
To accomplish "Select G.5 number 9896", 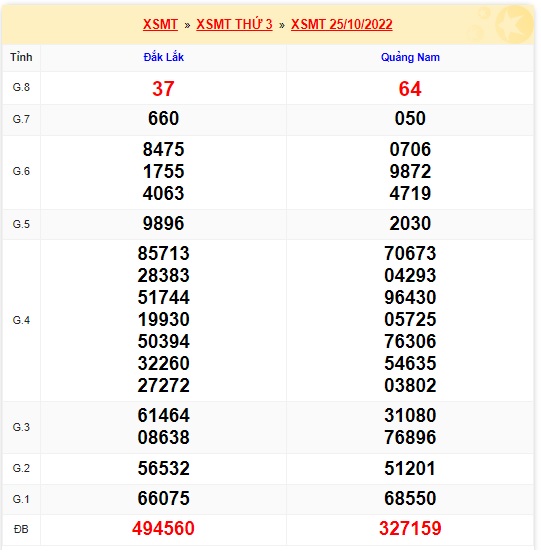I will (x=163, y=223).
